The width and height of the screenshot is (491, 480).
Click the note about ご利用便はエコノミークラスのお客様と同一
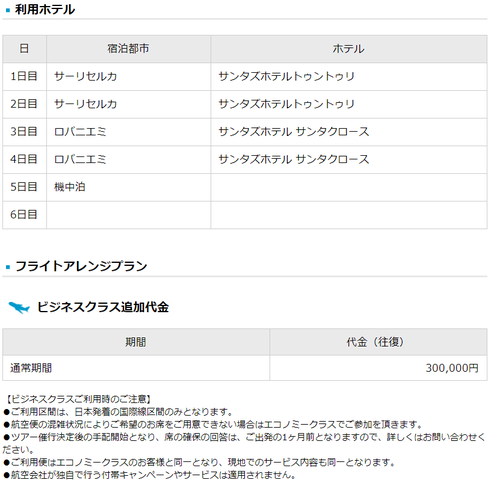199,462
